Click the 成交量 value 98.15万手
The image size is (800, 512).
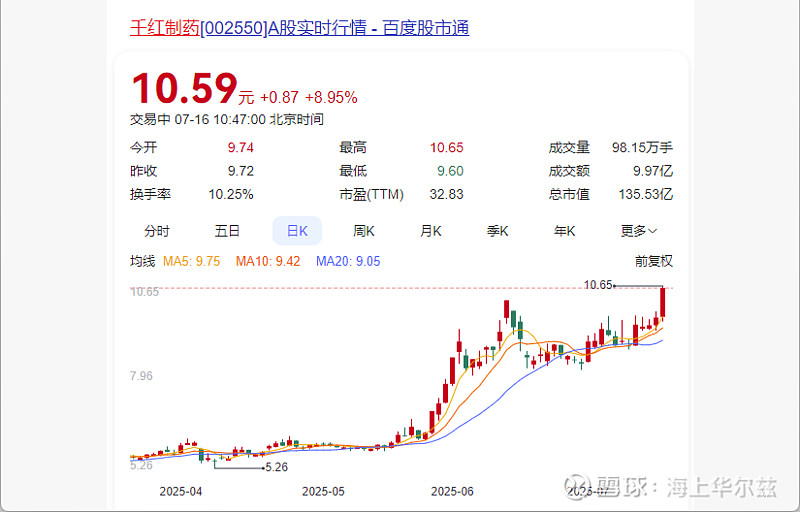click(642, 147)
